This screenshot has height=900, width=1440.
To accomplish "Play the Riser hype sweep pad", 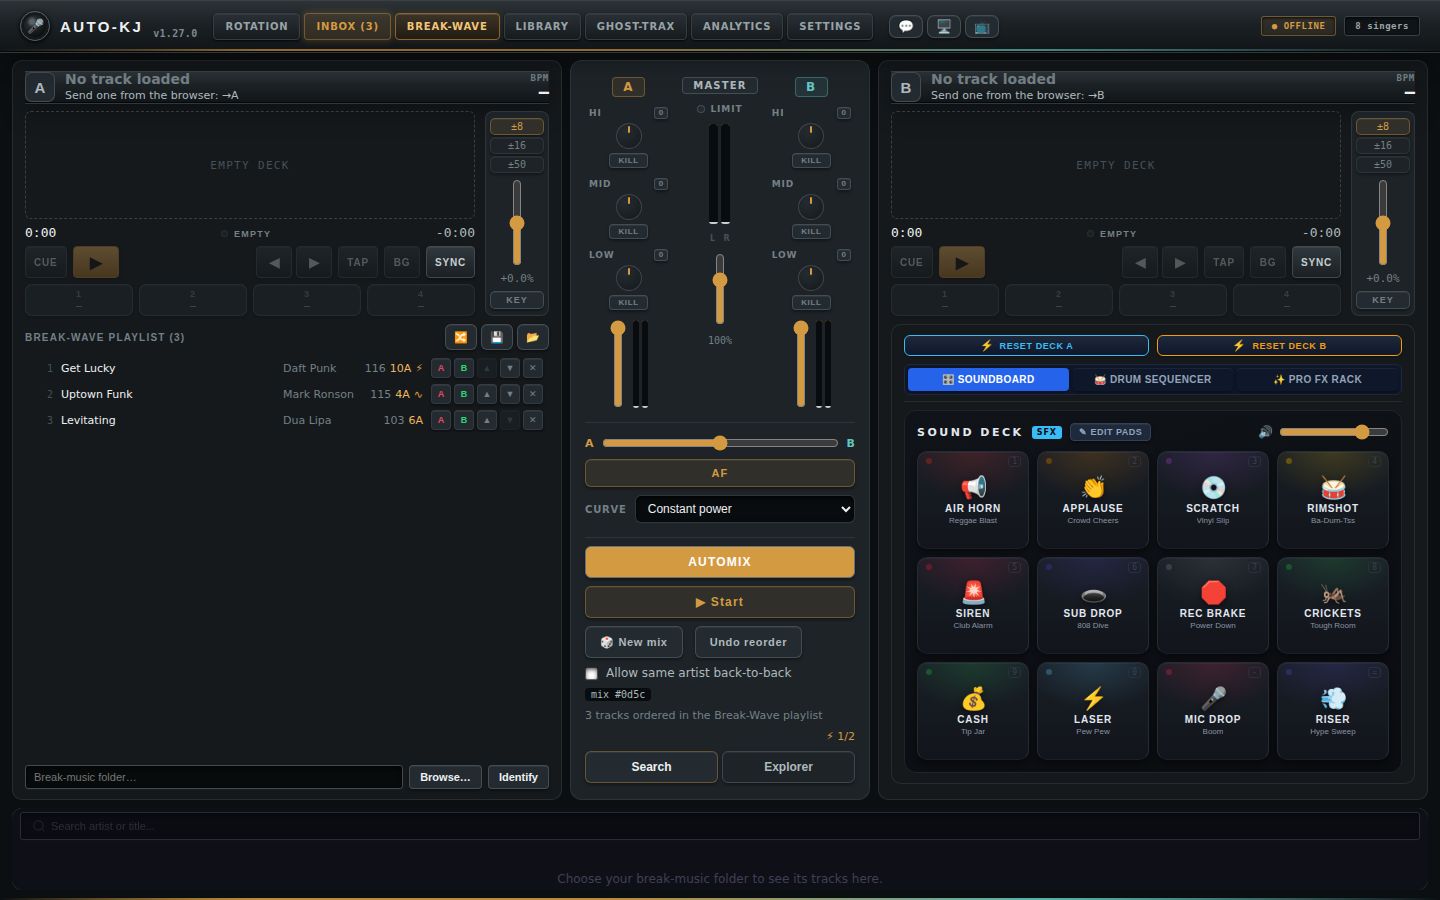I will pos(1333,711).
